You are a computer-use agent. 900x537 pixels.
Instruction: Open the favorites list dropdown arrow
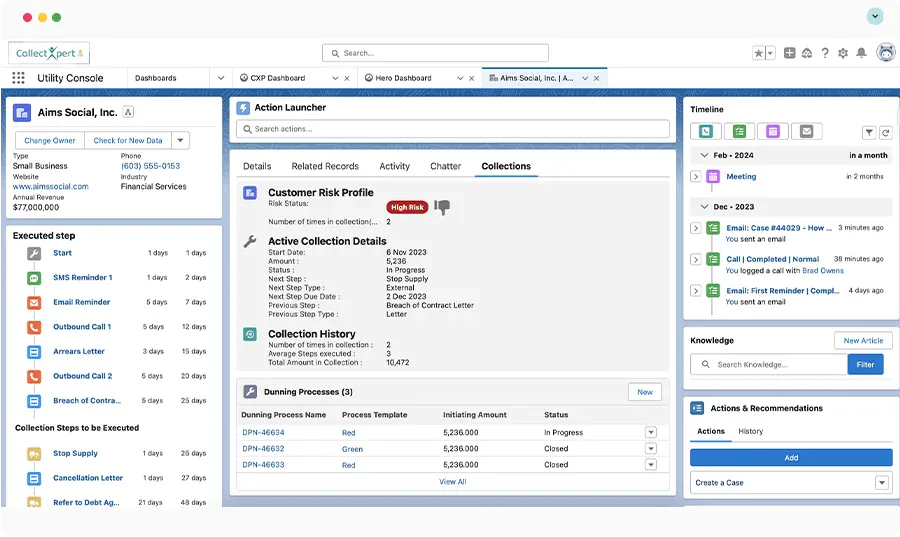pos(770,53)
